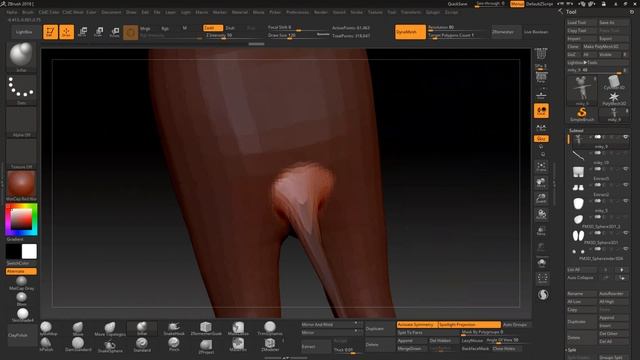Image resolution: width=640 pixels, height=360 pixels.
Task: Select the Rotate transform icon in top toolbar
Action: (115, 32)
